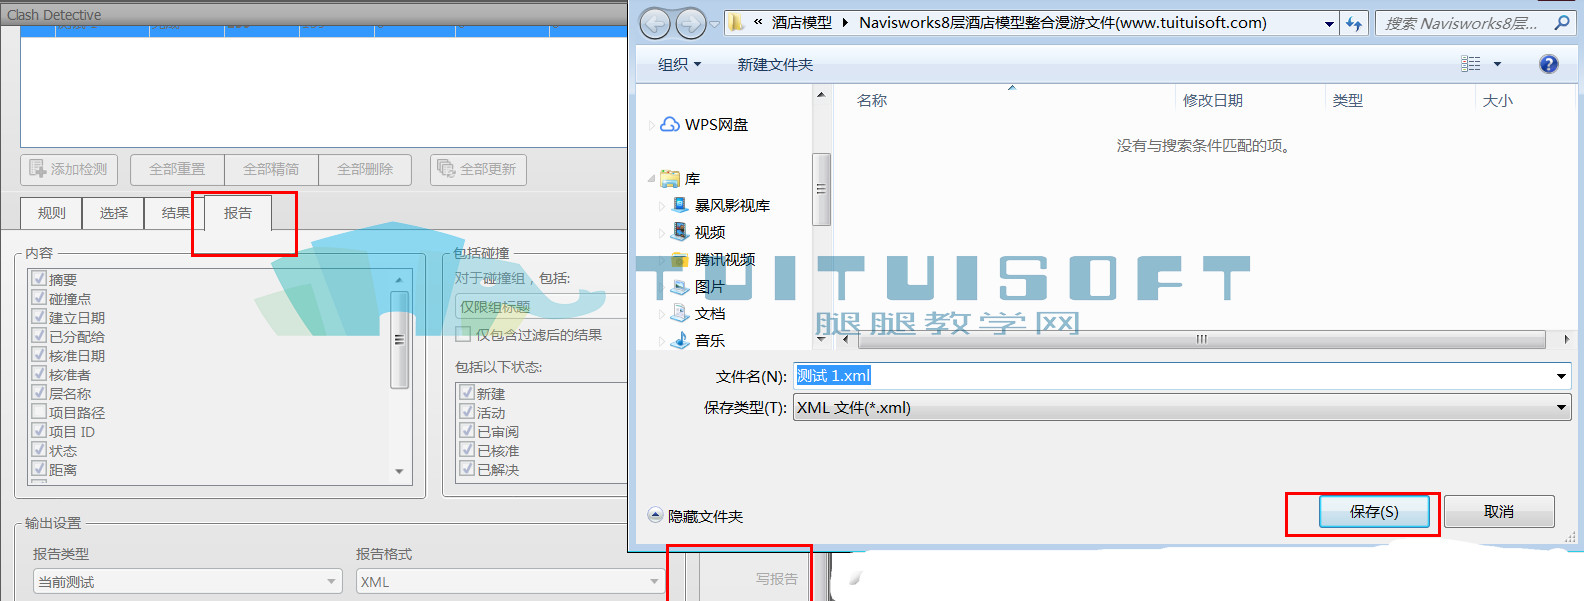The width and height of the screenshot is (1584, 601).
Task: Toggle the 项目路径 checkbox
Action: tap(39, 412)
